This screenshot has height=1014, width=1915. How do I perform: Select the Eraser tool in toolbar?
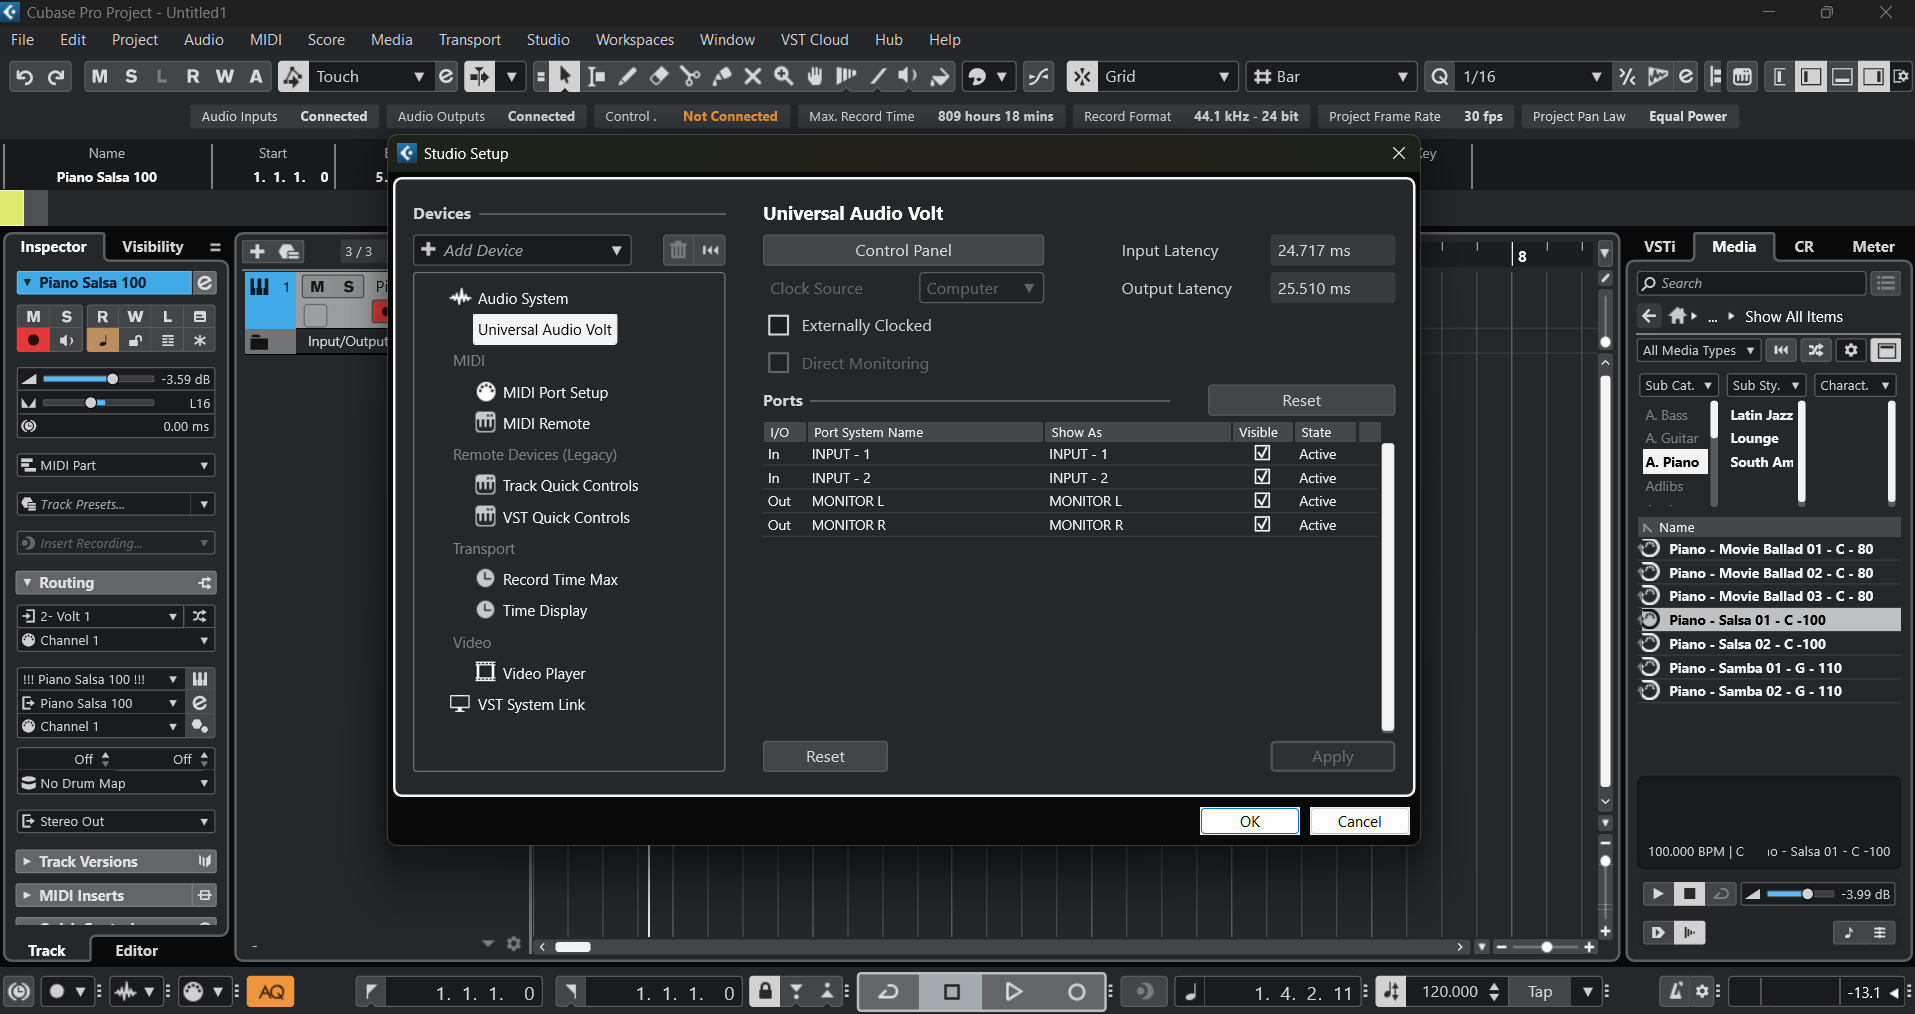658,77
